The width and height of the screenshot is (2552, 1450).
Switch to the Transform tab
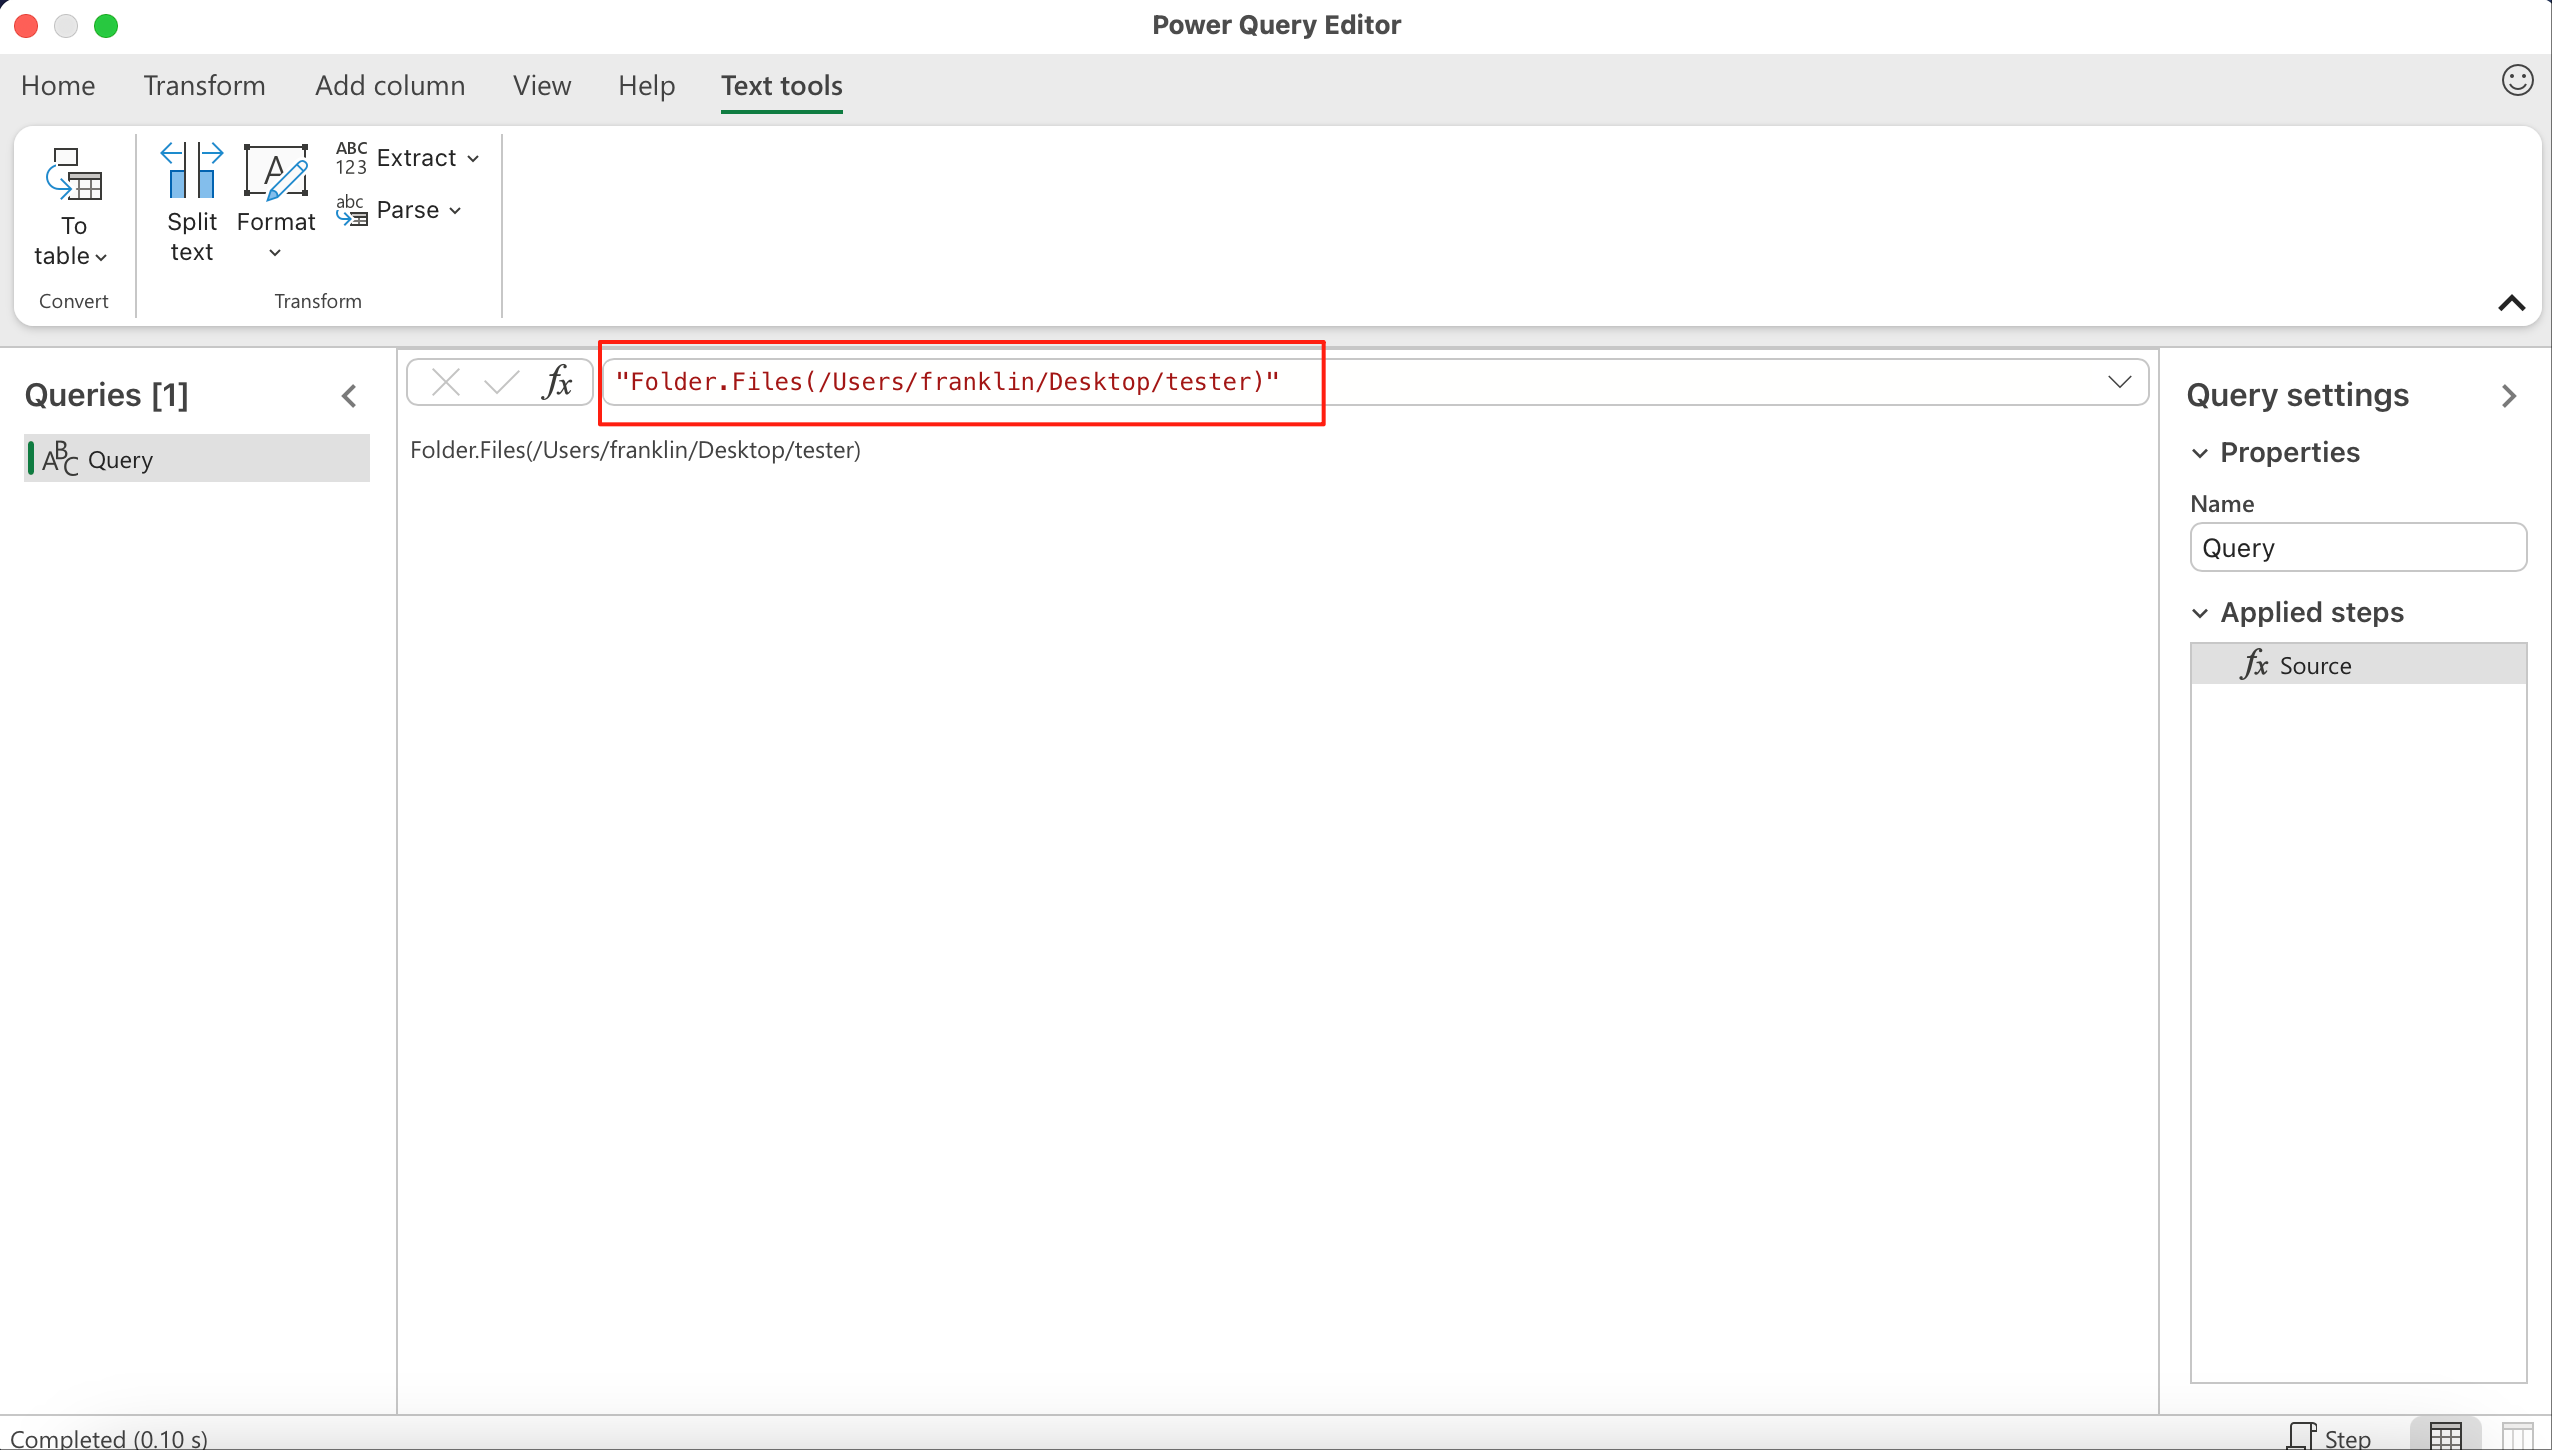(x=204, y=86)
